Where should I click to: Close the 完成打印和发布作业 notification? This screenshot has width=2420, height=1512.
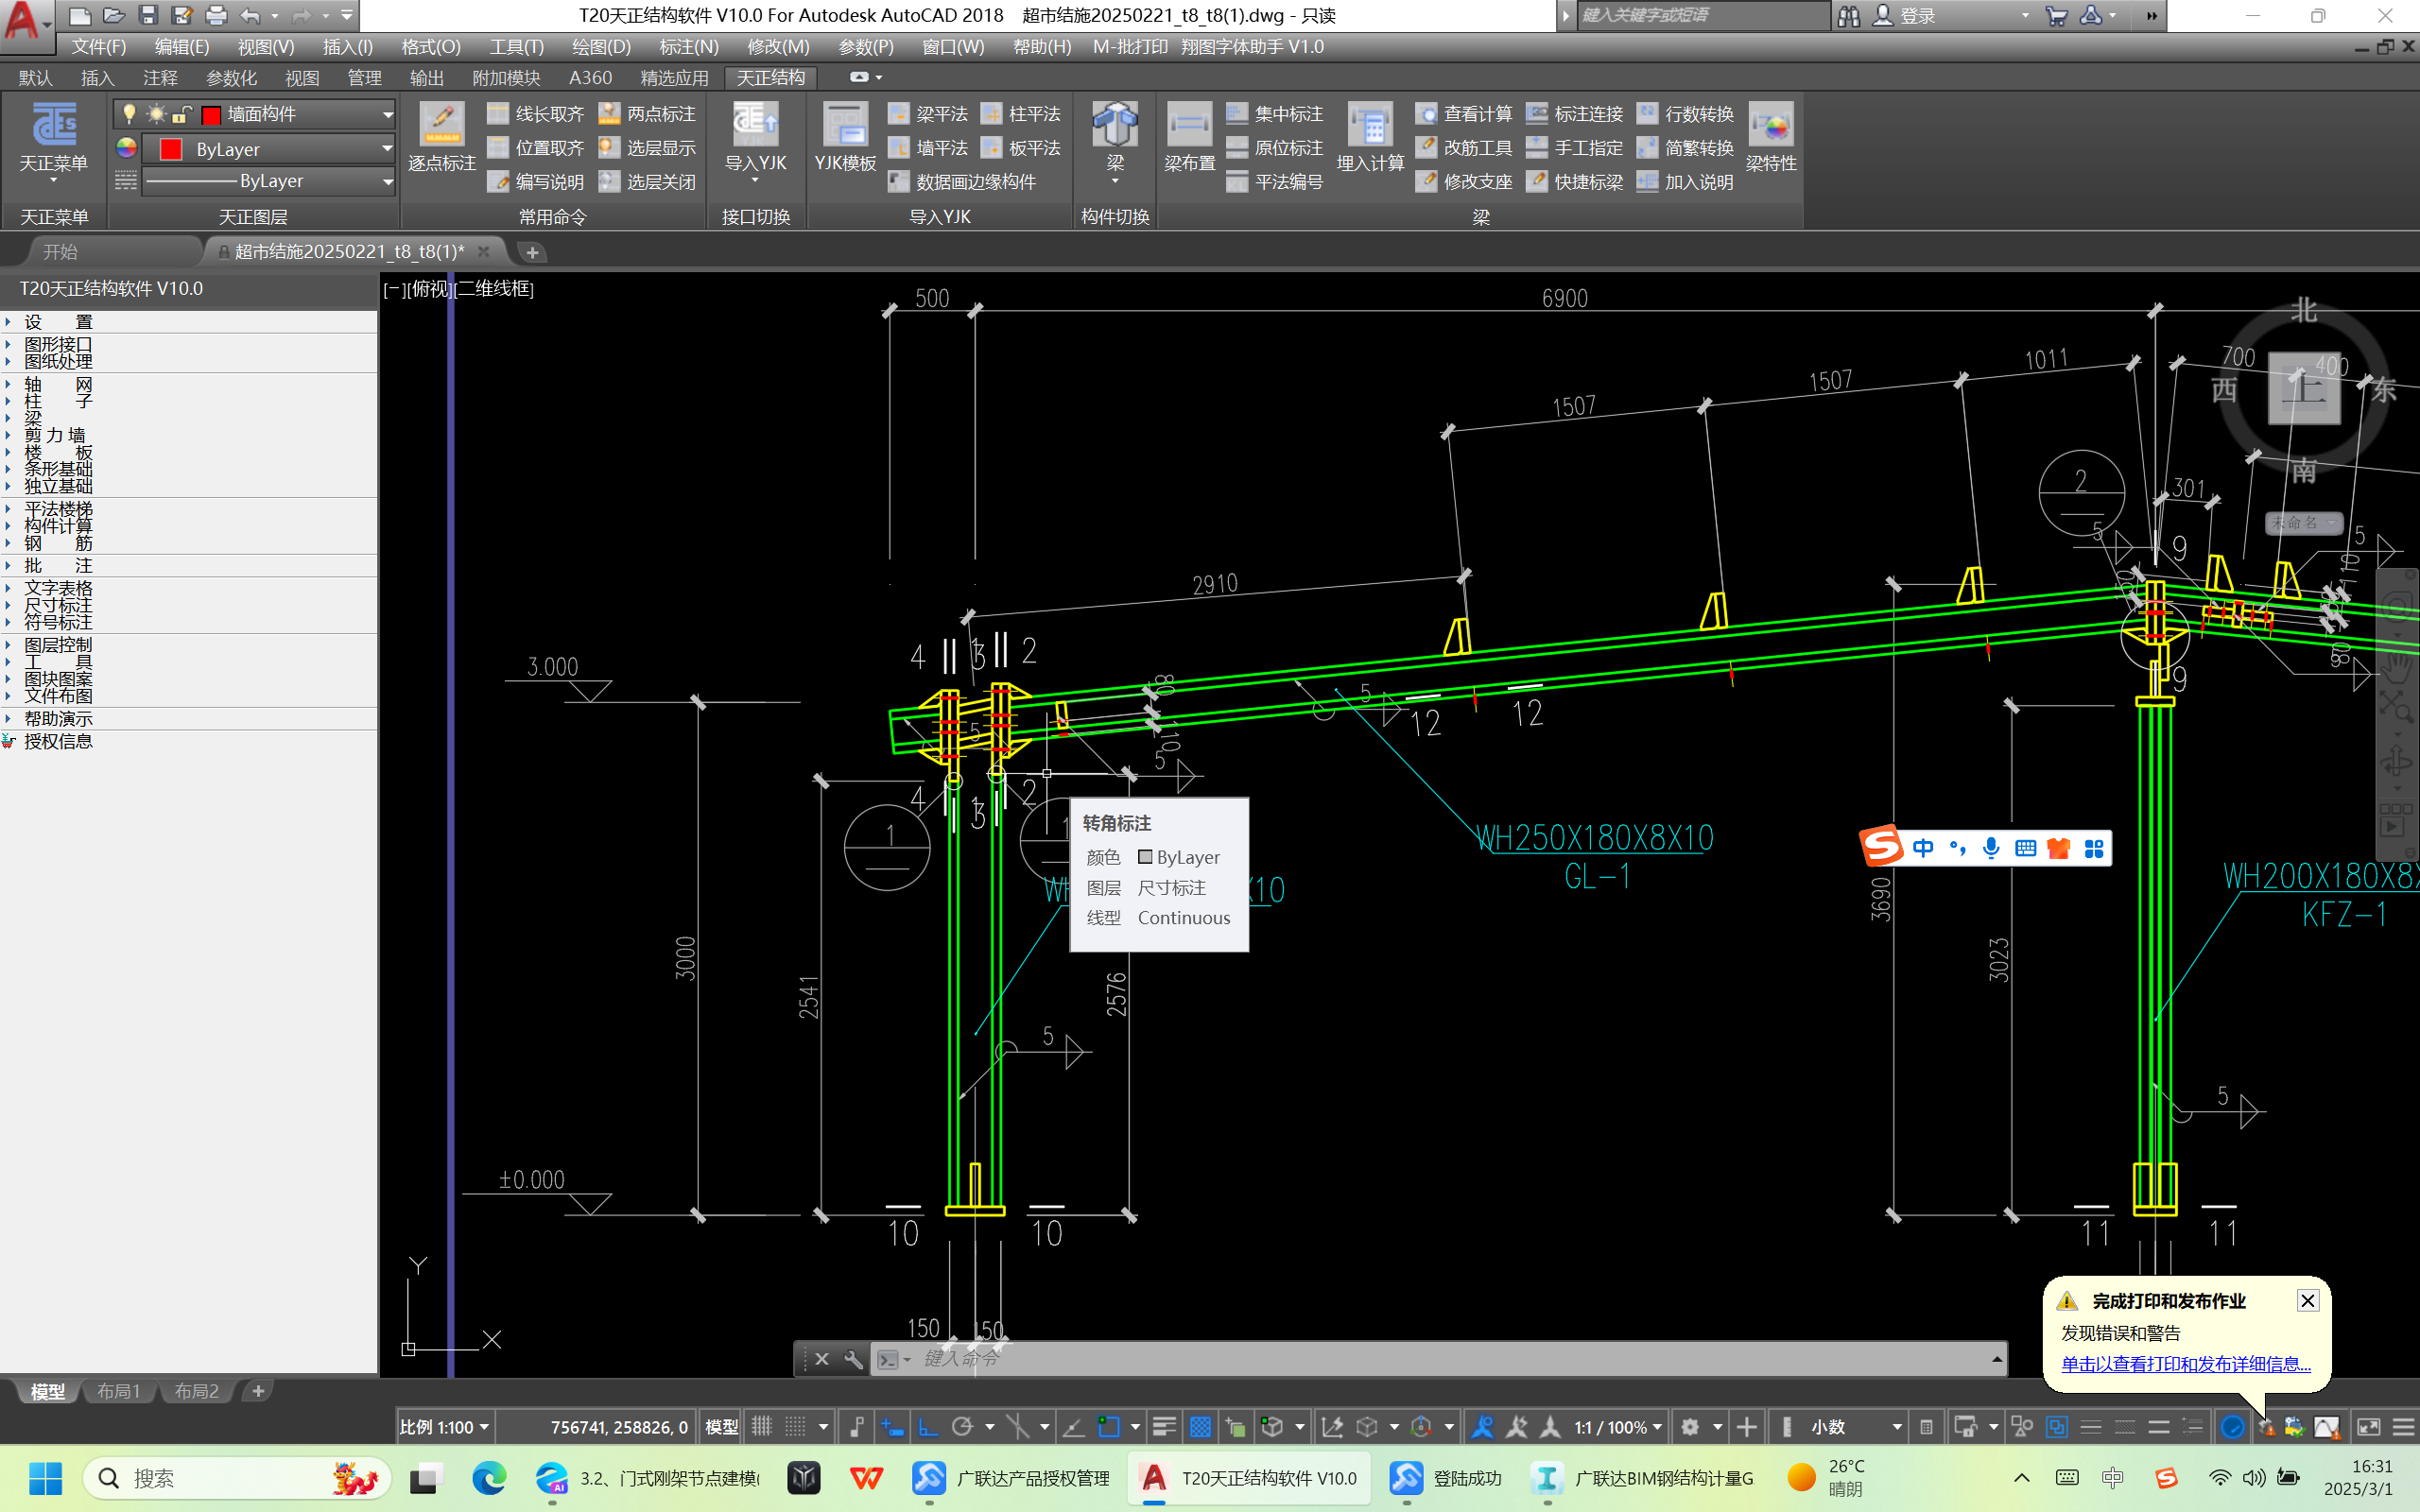[2307, 1300]
